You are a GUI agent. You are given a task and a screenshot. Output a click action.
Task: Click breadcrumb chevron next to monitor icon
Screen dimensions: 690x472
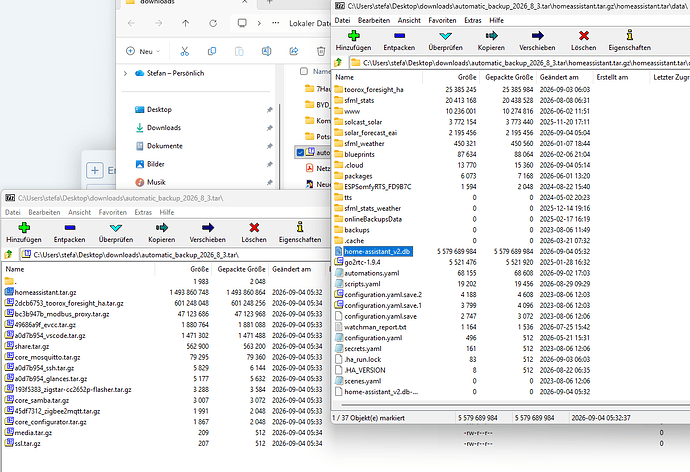click(x=259, y=23)
